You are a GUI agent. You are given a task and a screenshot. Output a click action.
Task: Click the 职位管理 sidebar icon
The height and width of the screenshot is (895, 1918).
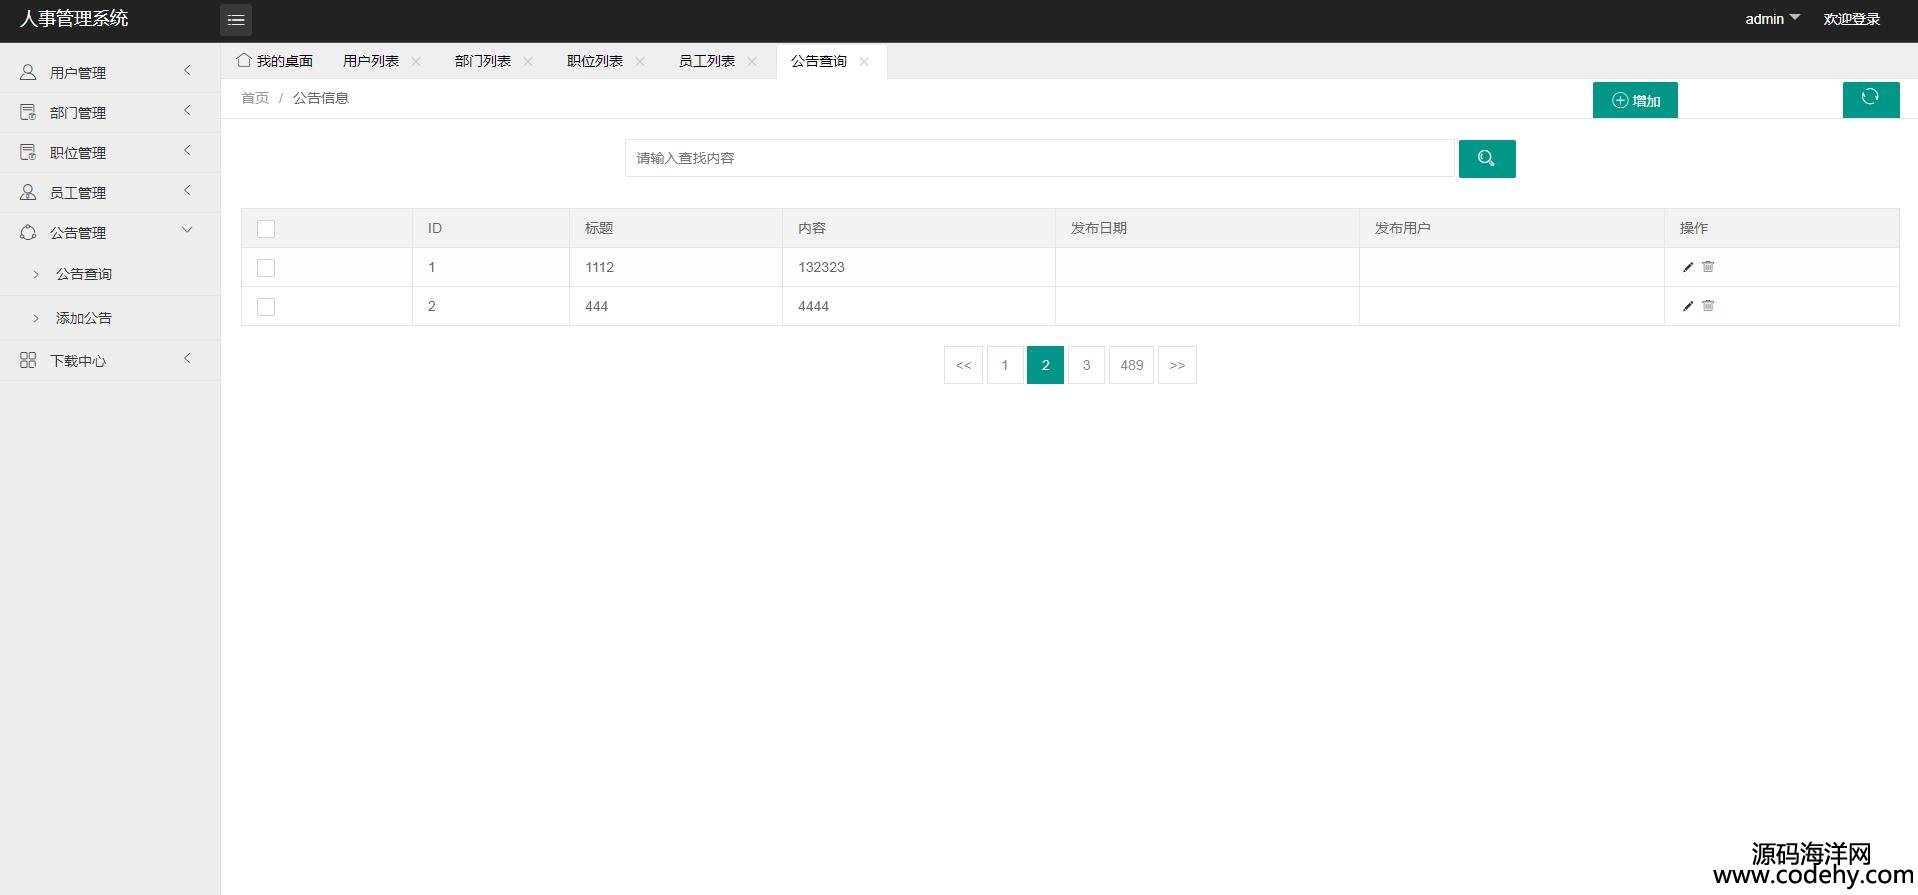[28, 153]
